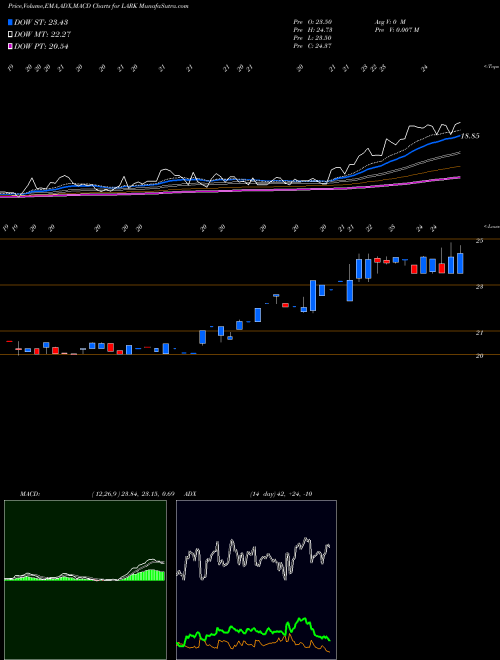Click the Tops marker label at right

[x=492, y=67]
